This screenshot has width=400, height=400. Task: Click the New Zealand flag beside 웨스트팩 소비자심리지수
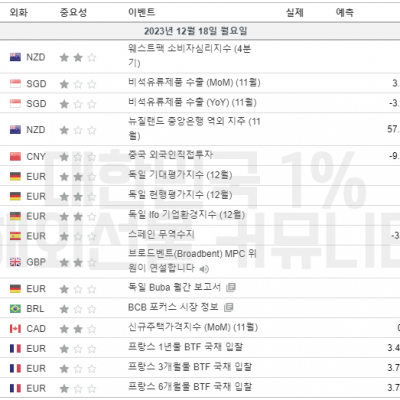tap(15, 57)
